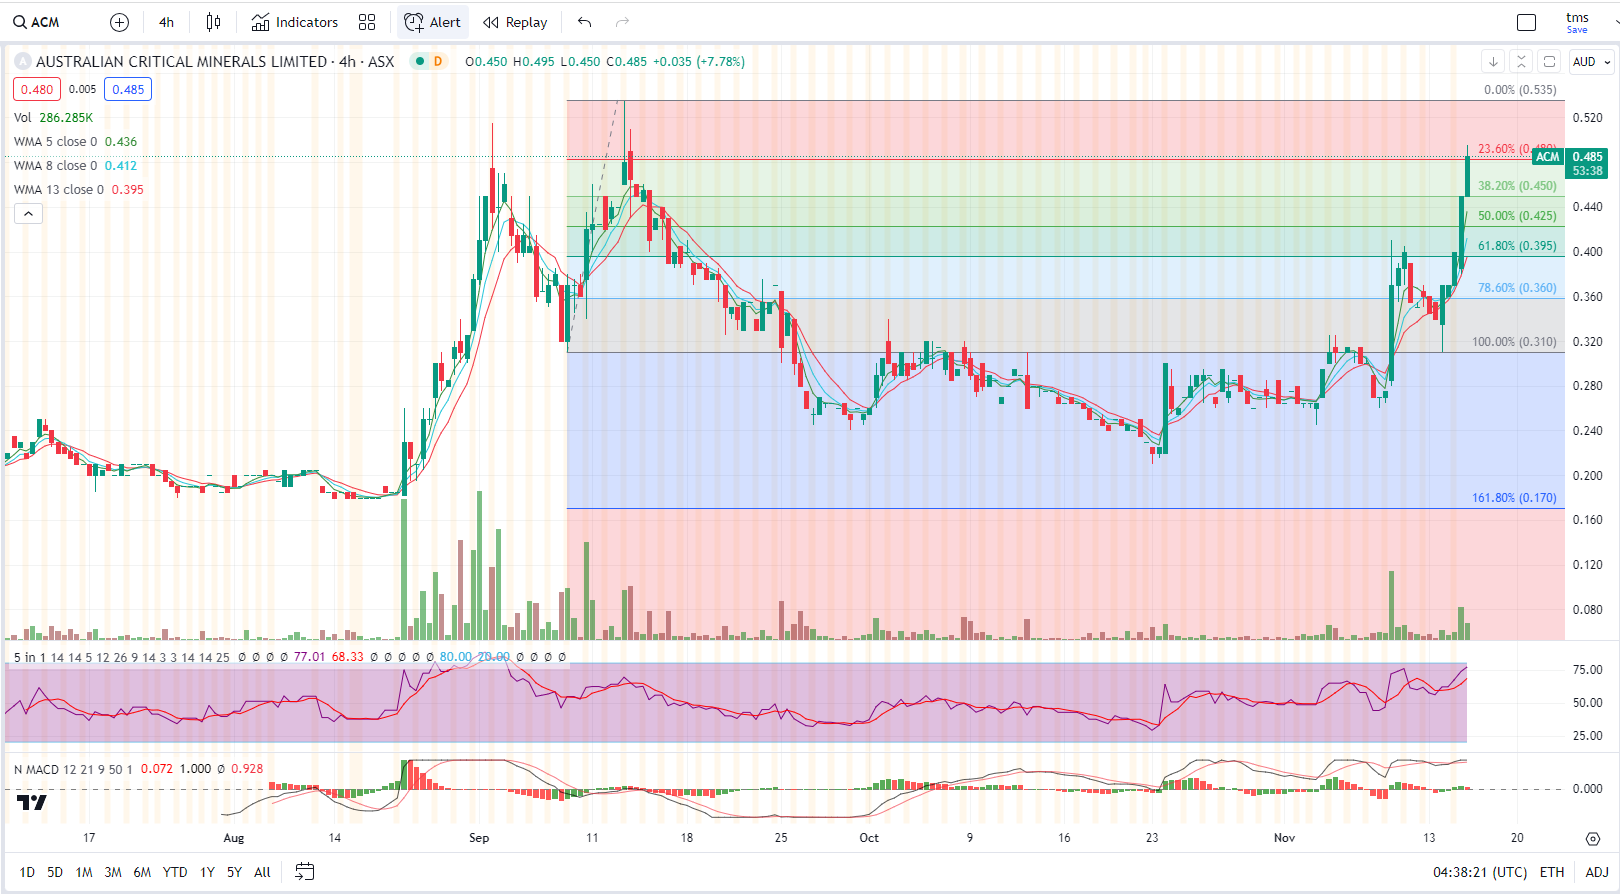Screen dimensions: 1620x894
Task: Open symbol search for ACM
Action: point(36,22)
